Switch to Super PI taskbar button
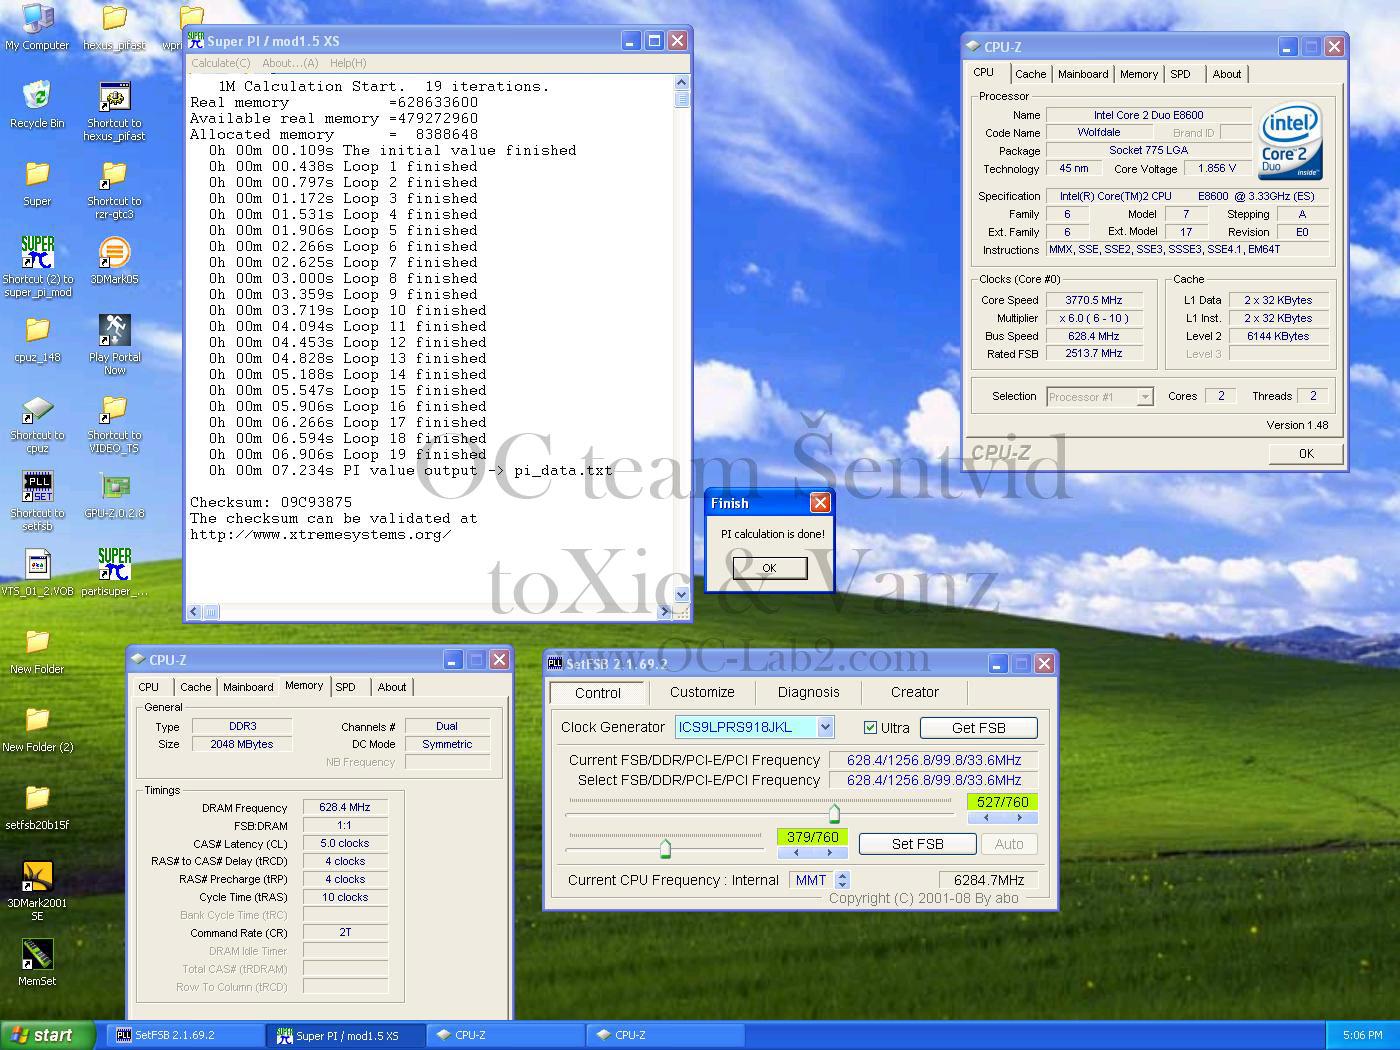Viewport: 1400px width, 1050px height. 346,1035
